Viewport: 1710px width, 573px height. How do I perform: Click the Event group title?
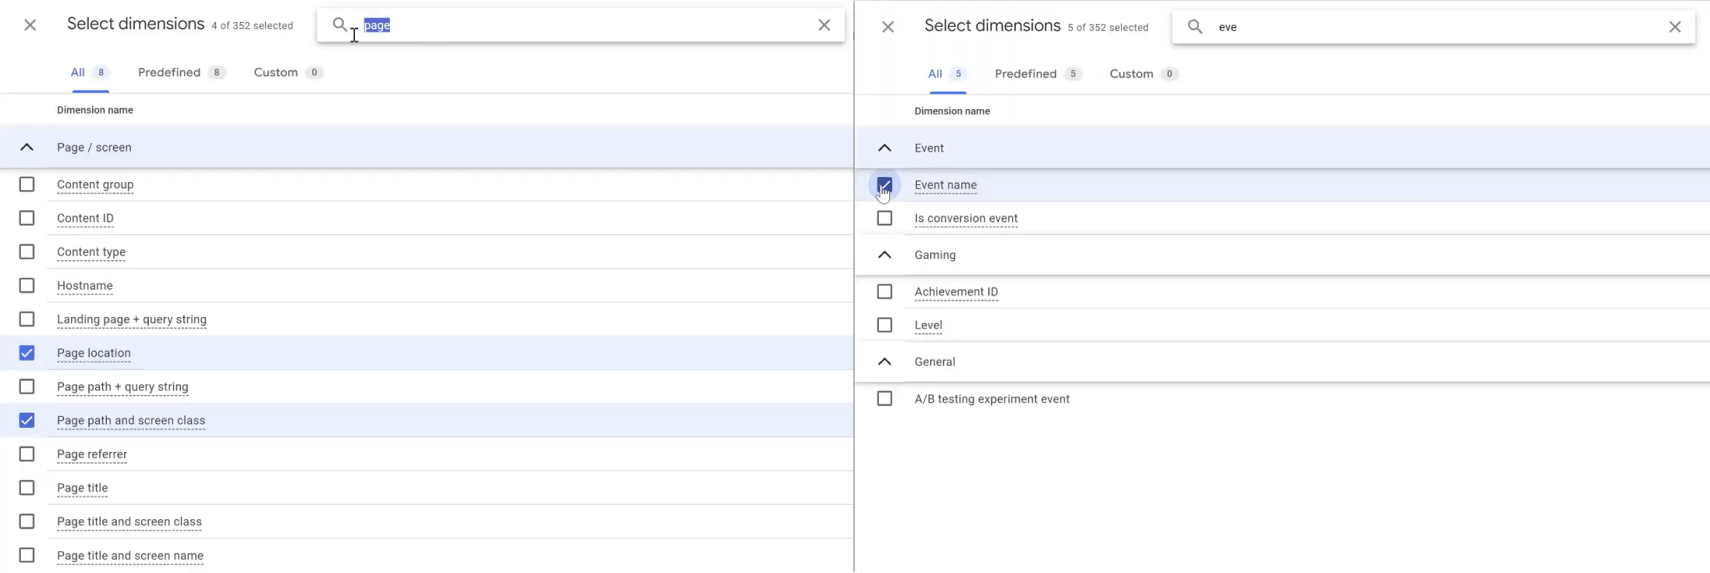click(x=929, y=148)
